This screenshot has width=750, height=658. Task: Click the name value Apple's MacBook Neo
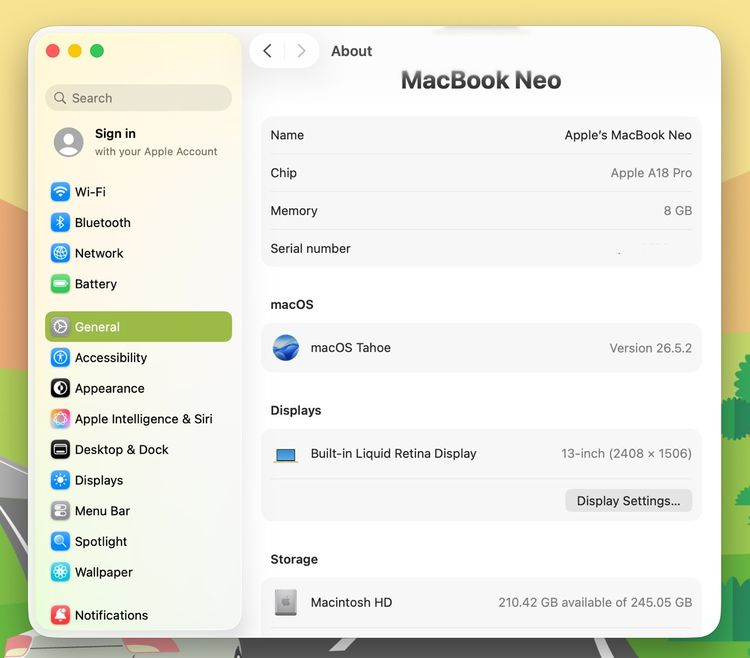[628, 135]
